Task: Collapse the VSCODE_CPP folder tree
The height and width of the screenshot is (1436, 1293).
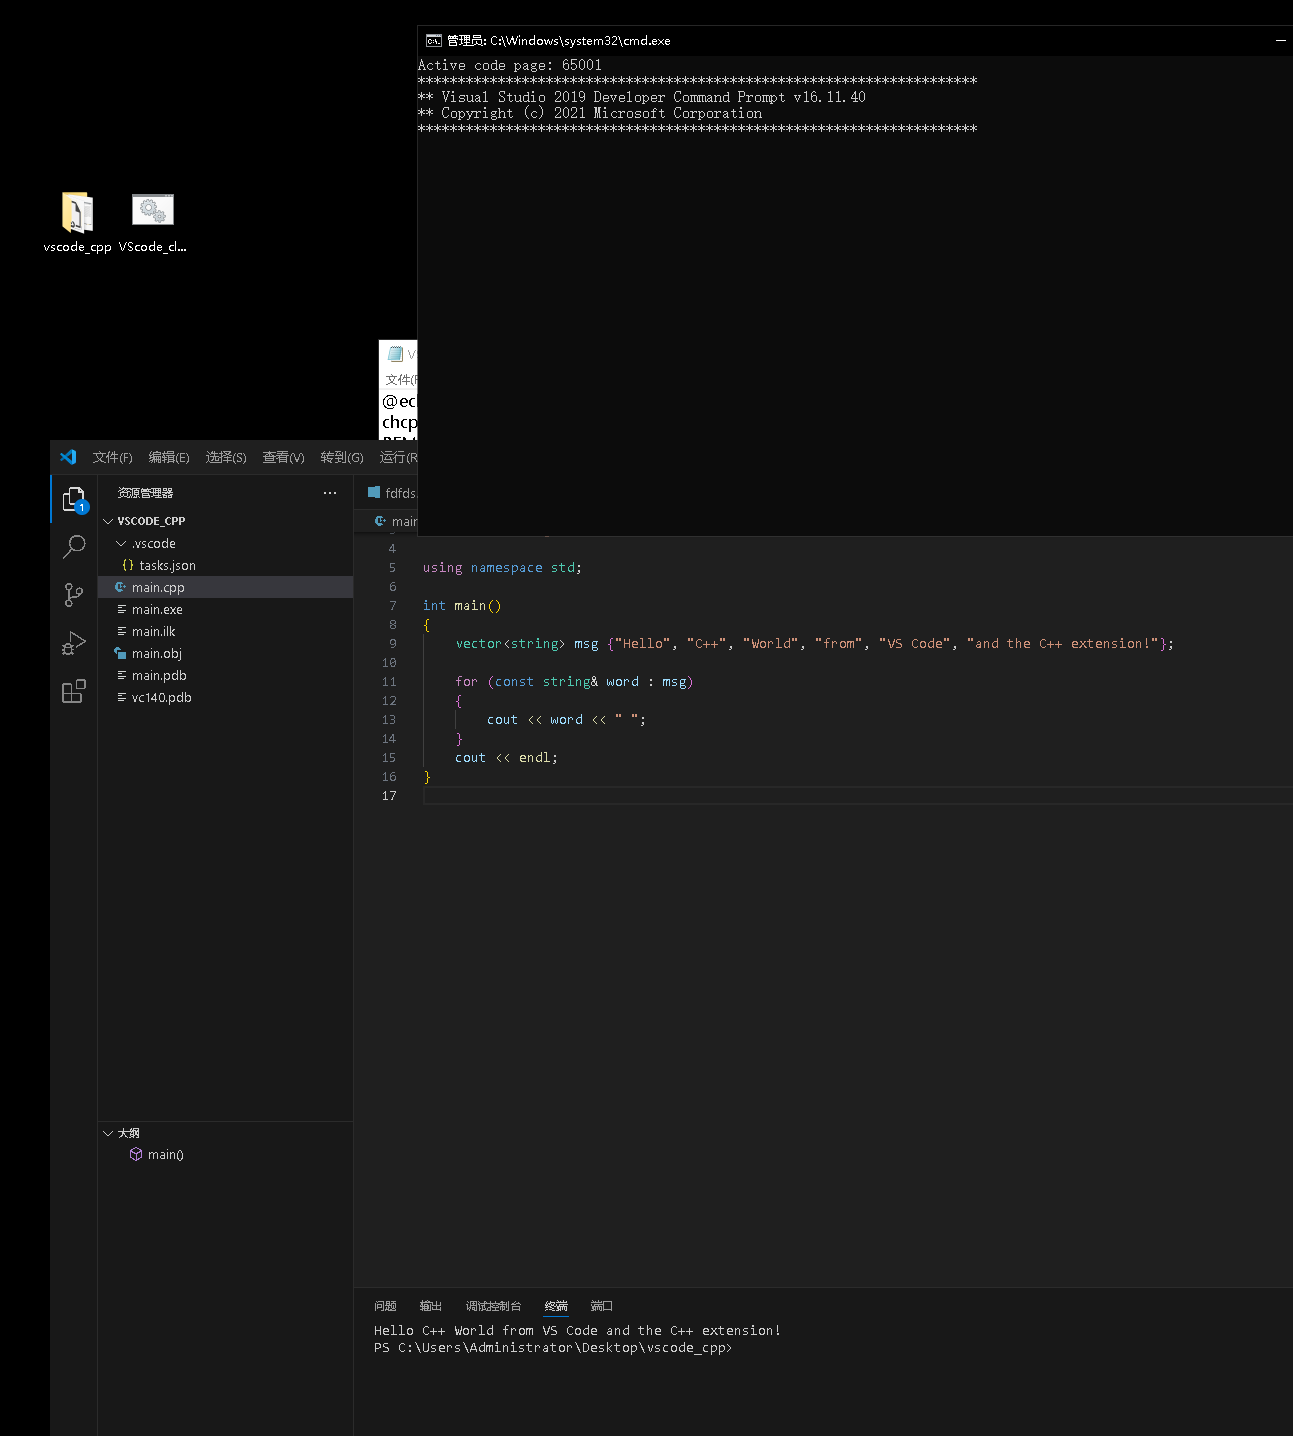Action: pos(108,520)
